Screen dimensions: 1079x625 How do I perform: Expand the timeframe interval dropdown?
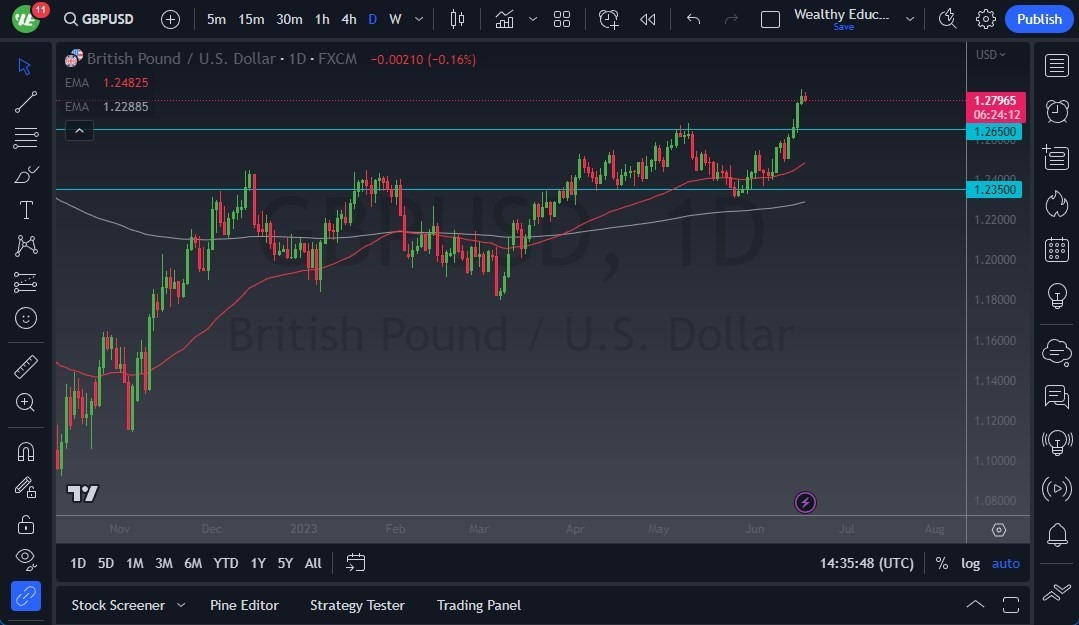pos(418,18)
